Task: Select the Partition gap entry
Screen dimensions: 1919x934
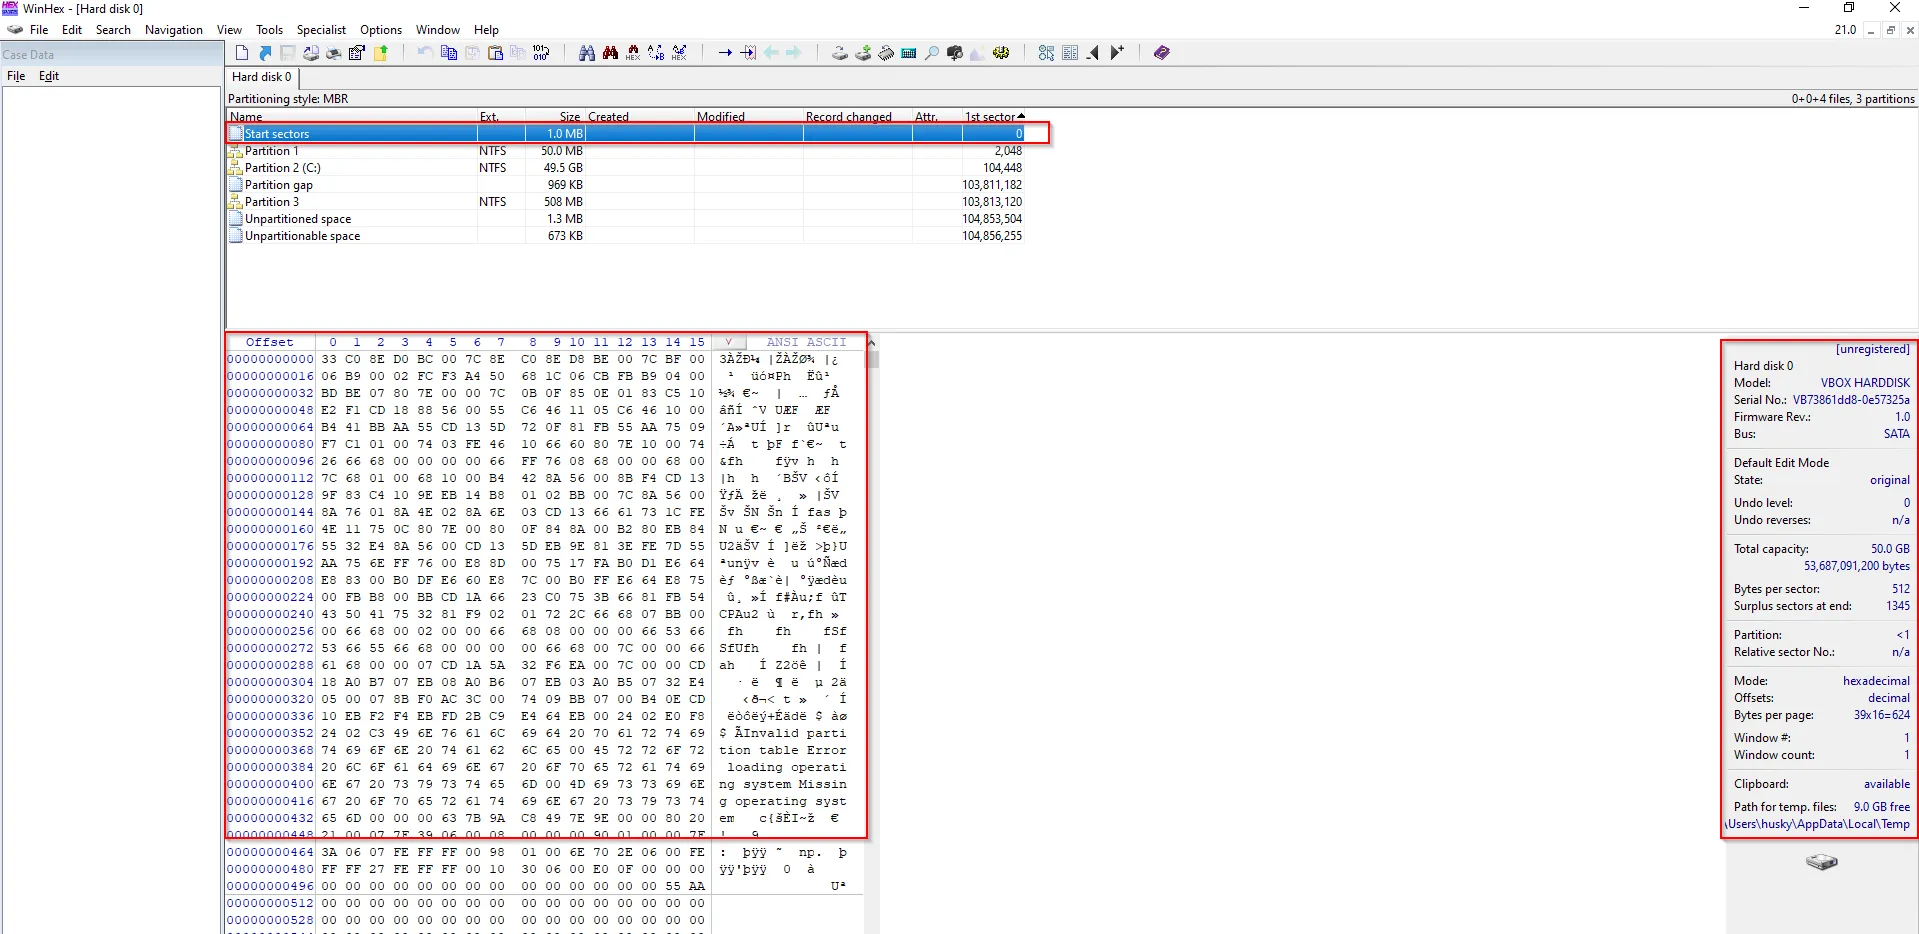Action: point(279,185)
